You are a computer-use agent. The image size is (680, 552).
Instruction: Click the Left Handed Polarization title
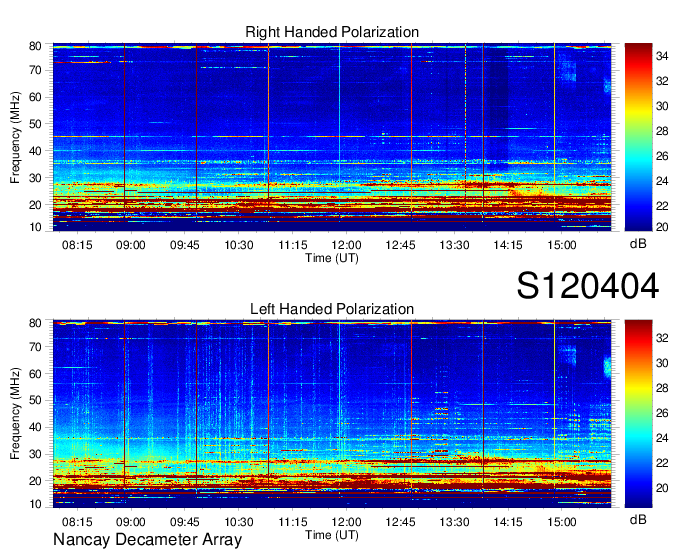pyautogui.click(x=332, y=309)
